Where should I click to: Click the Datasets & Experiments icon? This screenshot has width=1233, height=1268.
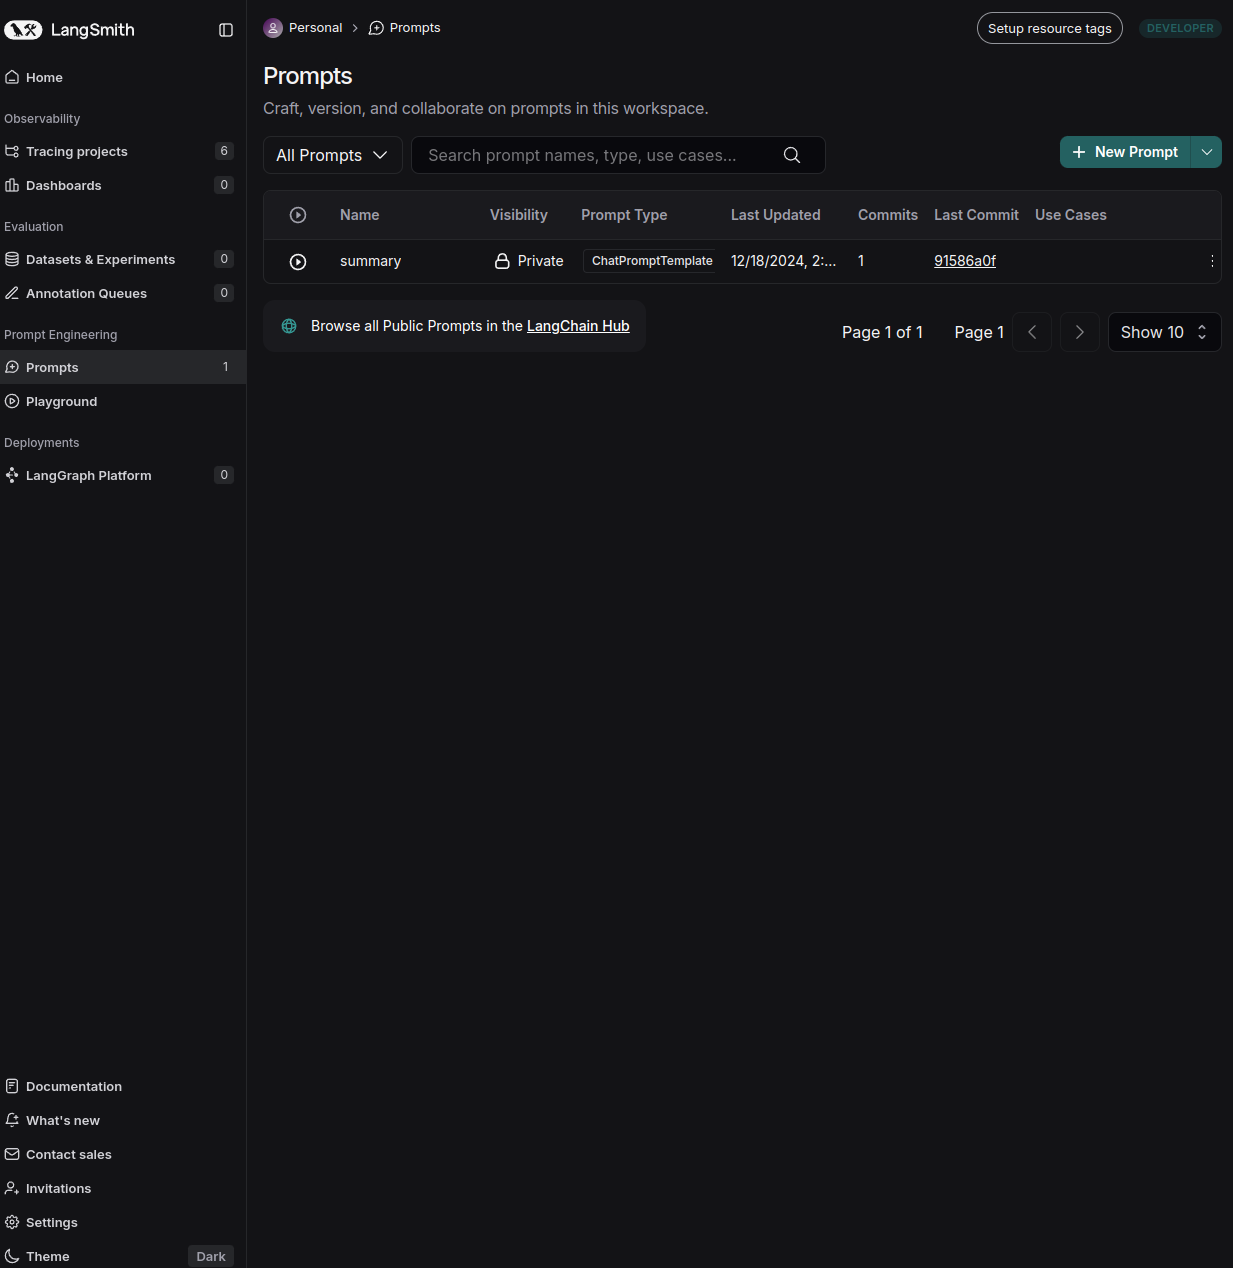(x=12, y=259)
